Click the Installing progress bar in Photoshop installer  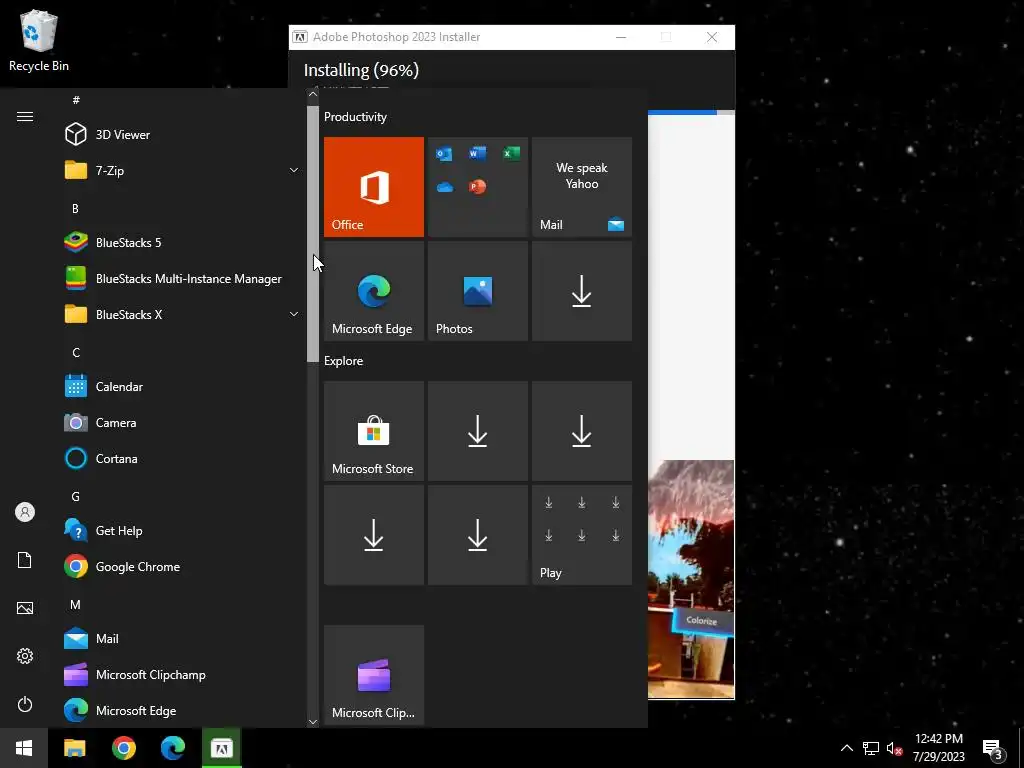[691, 112]
